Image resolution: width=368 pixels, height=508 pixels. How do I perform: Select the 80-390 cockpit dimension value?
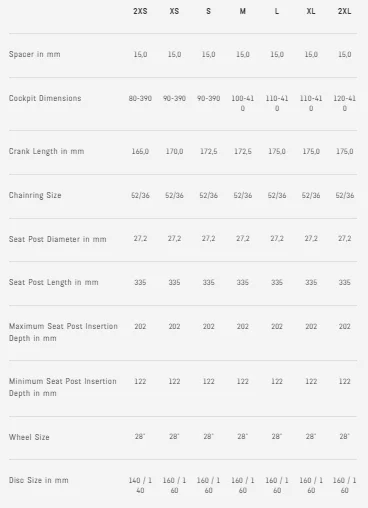[x=140, y=98]
